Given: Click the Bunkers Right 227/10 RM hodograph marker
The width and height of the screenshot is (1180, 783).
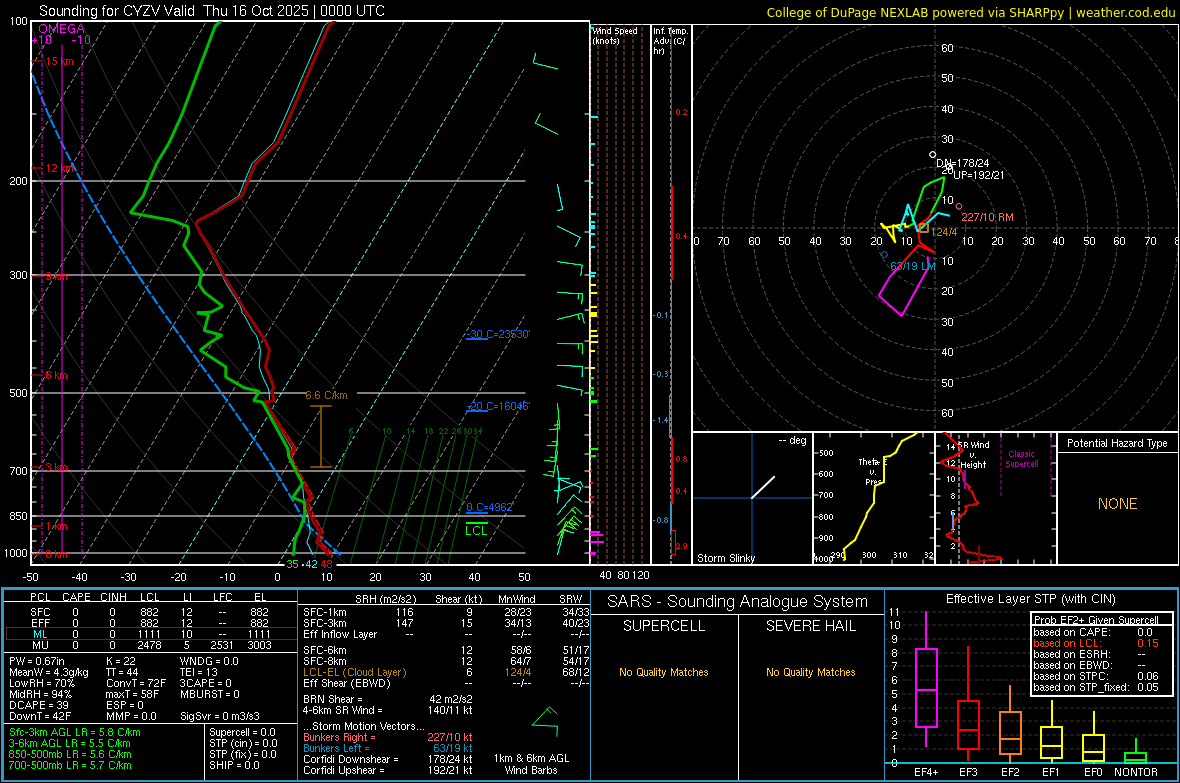Looking at the screenshot, I should (959, 206).
